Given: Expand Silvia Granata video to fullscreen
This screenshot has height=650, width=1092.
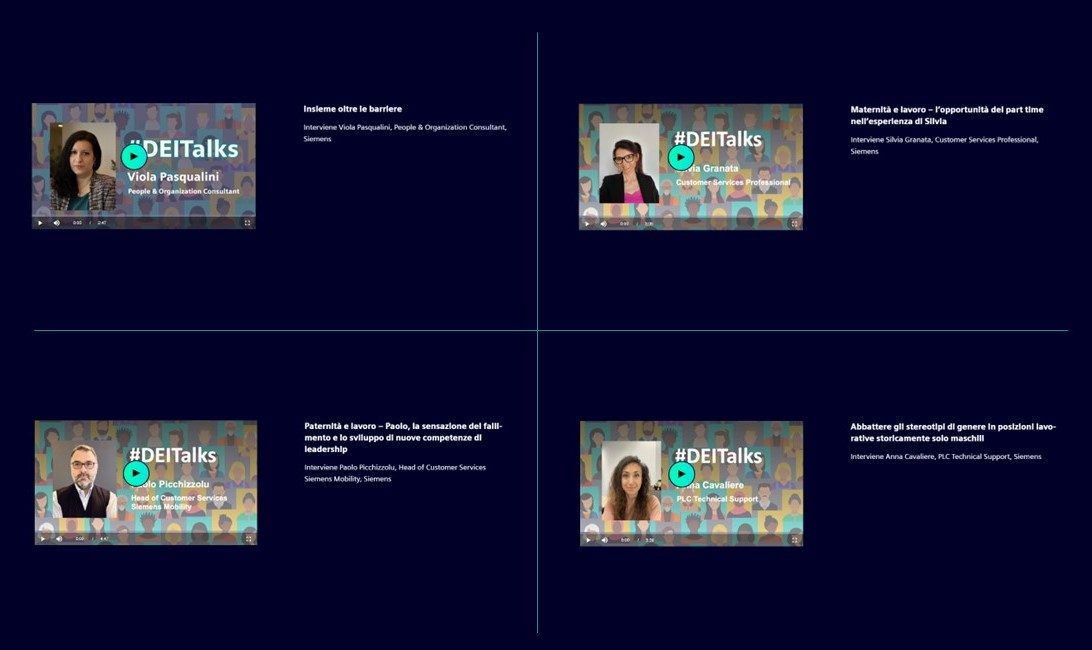Looking at the screenshot, I should tap(795, 224).
